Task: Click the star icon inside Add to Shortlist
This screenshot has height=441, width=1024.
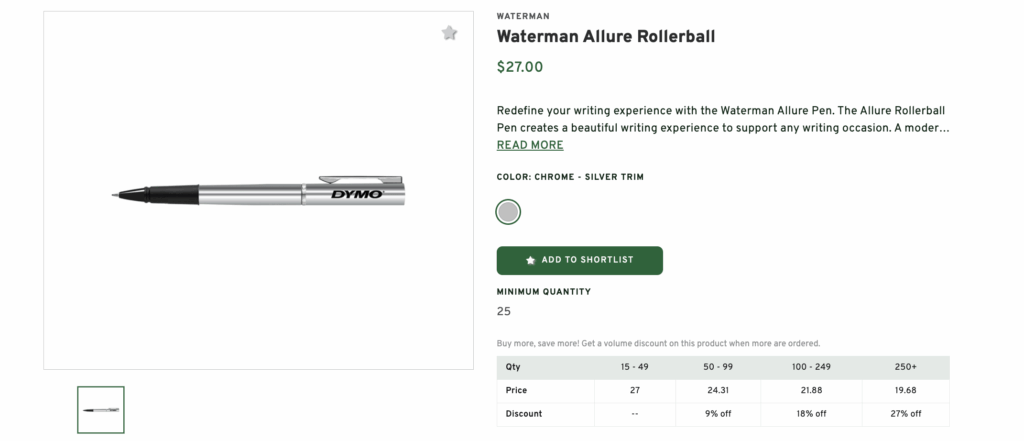Action: [530, 260]
